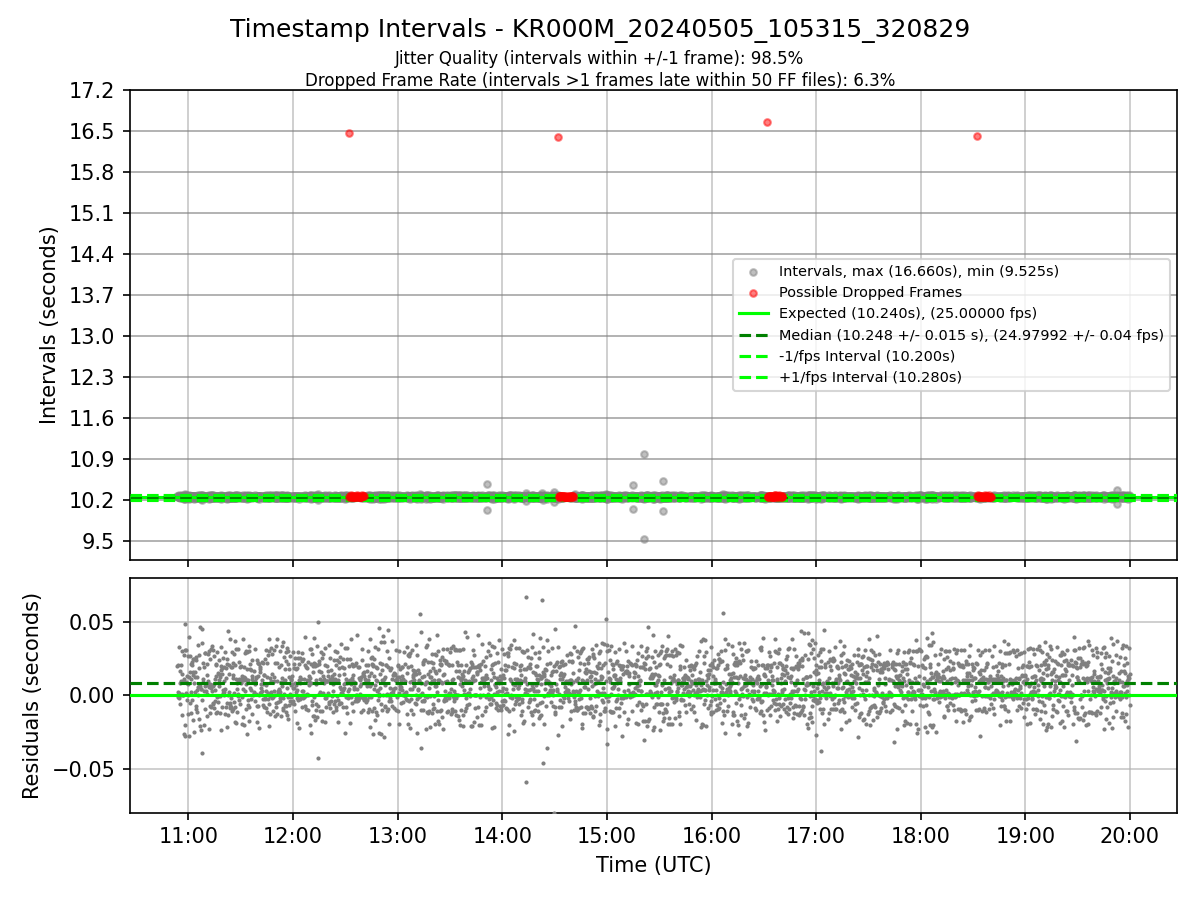Click the red dot marker in the legend
Viewport: 1200px width, 900px height.
point(753,293)
